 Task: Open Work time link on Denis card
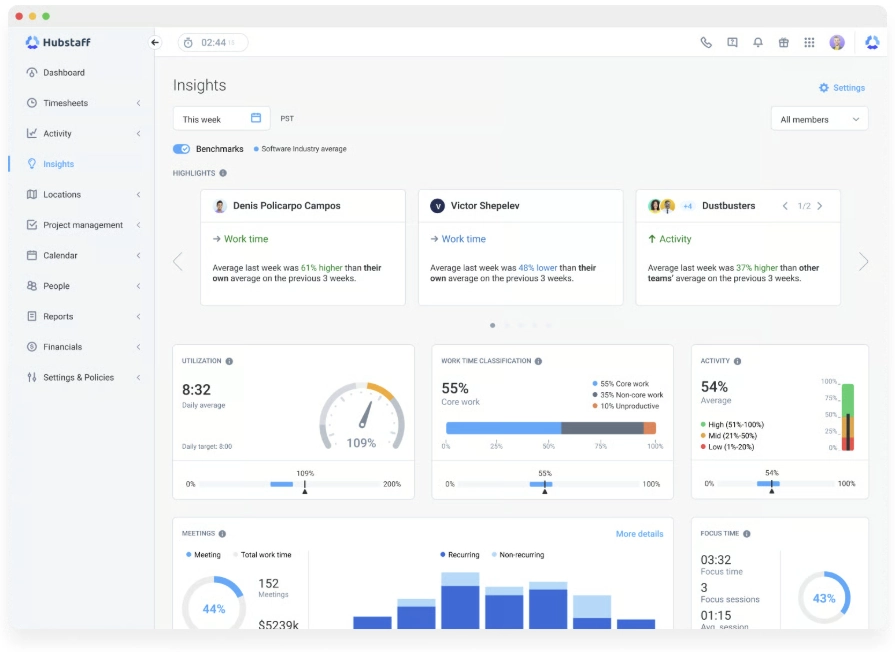pyautogui.click(x=245, y=239)
